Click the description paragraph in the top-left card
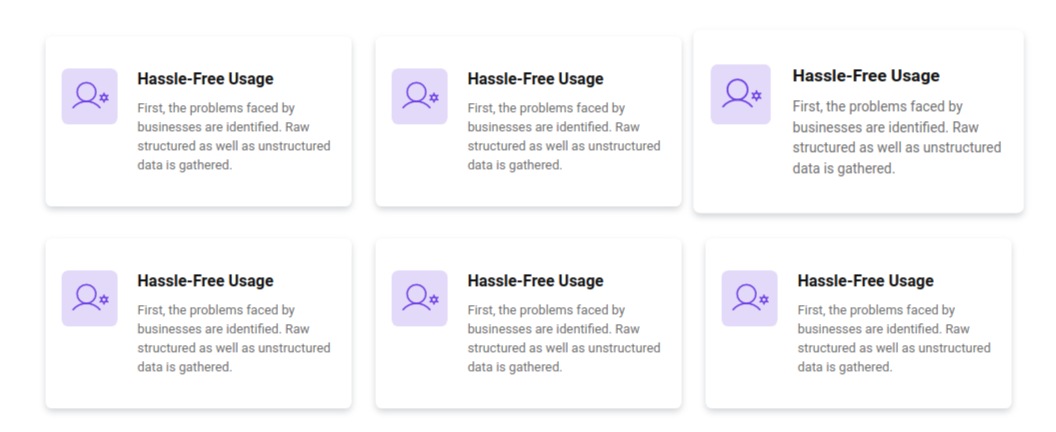This screenshot has height=432, width=1056. click(x=234, y=136)
